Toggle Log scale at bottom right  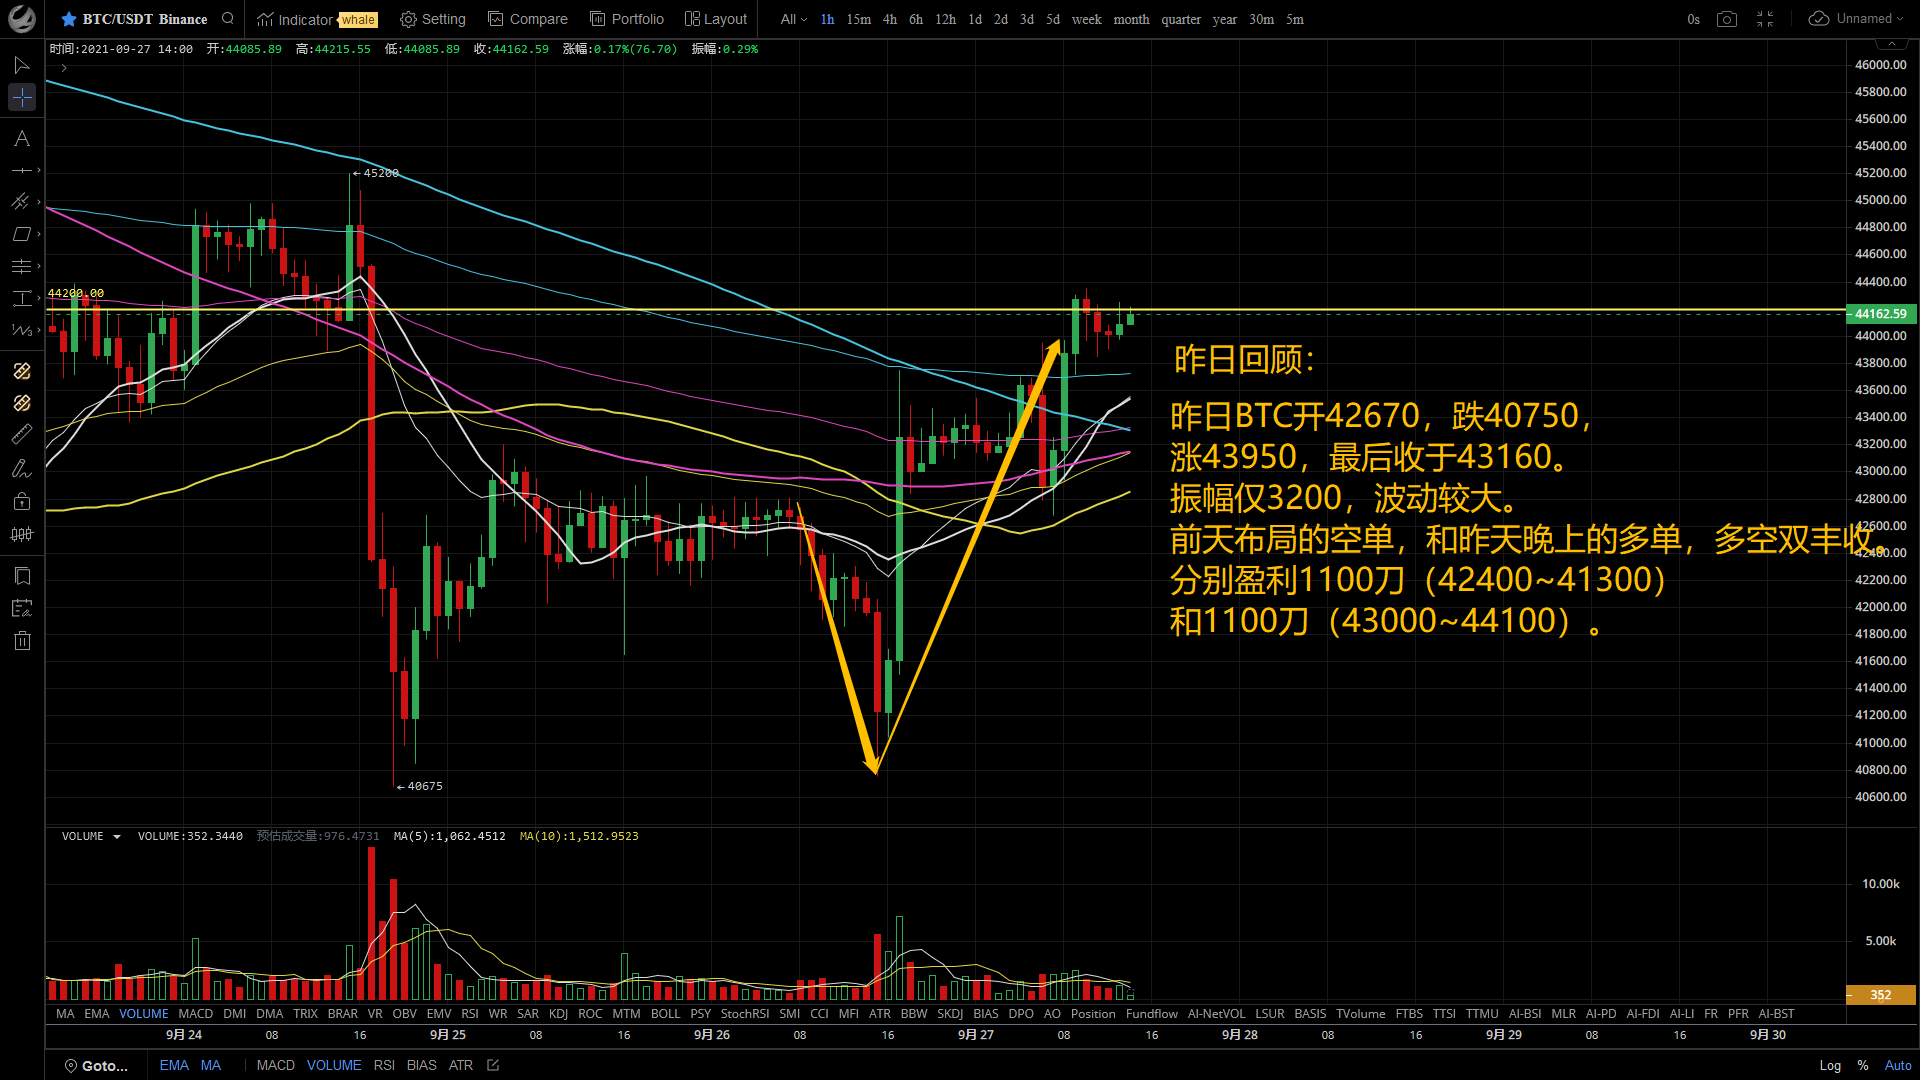pos(1829,1065)
